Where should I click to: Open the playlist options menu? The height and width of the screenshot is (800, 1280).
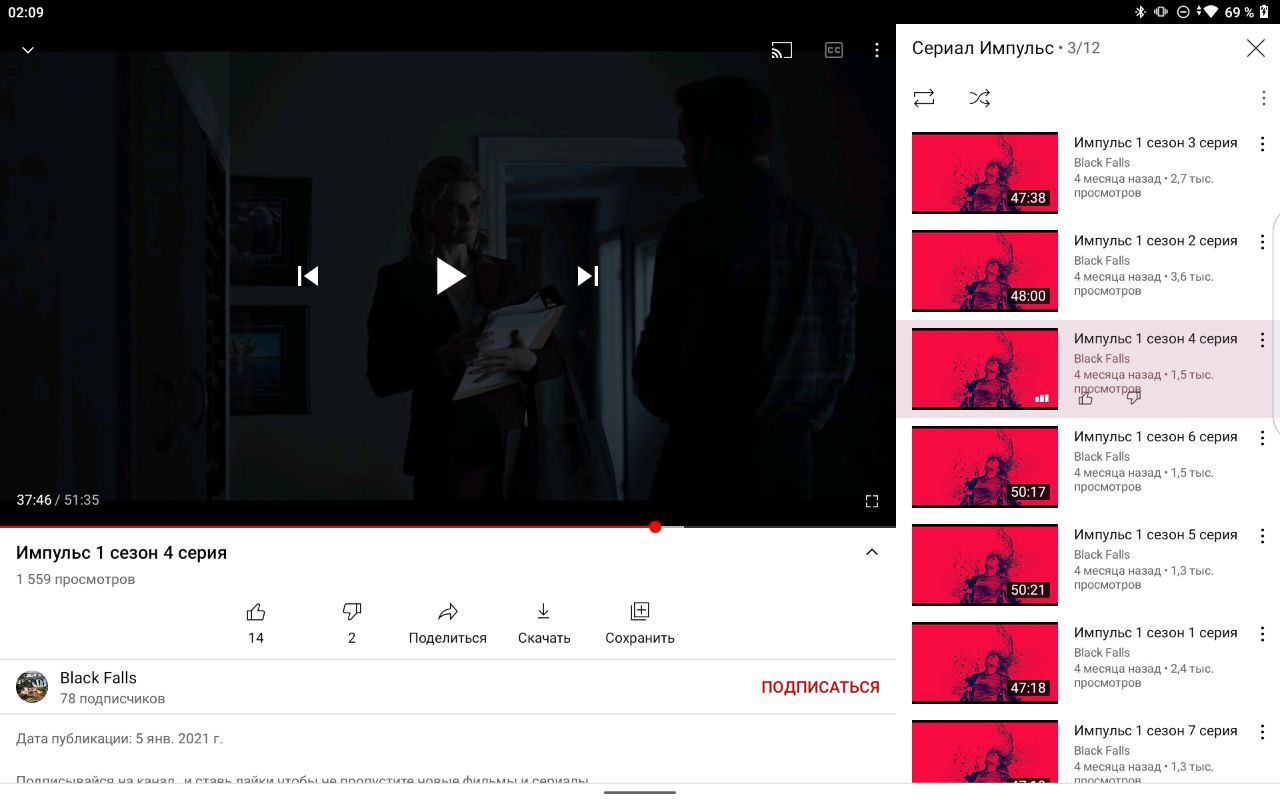coord(1263,98)
